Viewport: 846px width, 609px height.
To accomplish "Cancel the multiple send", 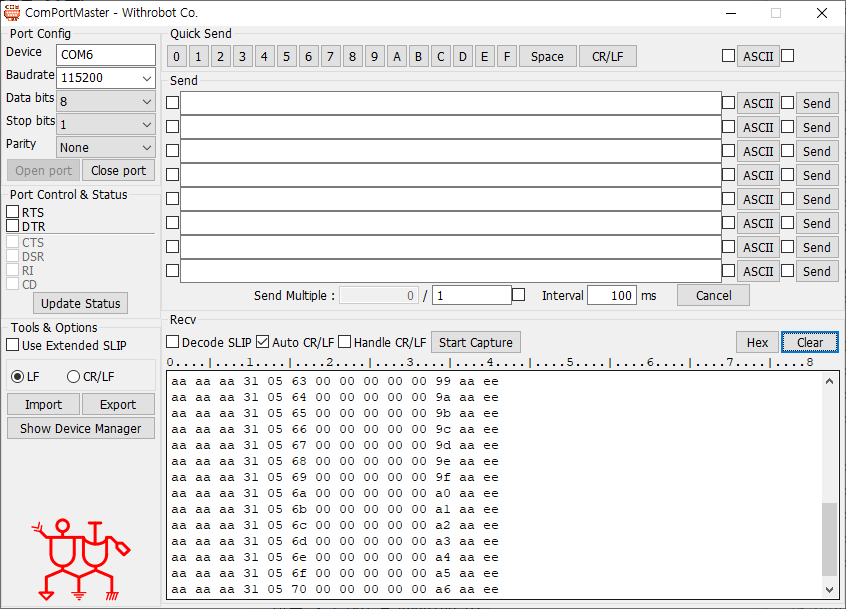I will (x=713, y=296).
